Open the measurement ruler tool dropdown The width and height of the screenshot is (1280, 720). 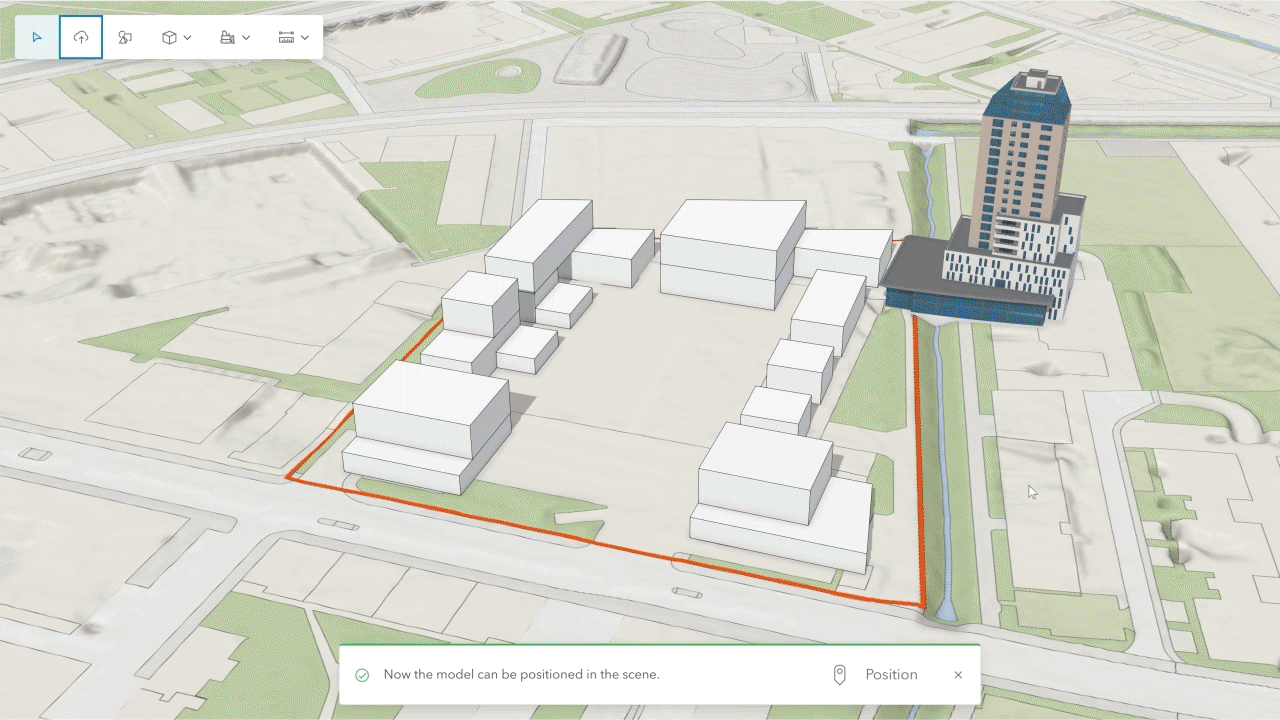[293, 37]
